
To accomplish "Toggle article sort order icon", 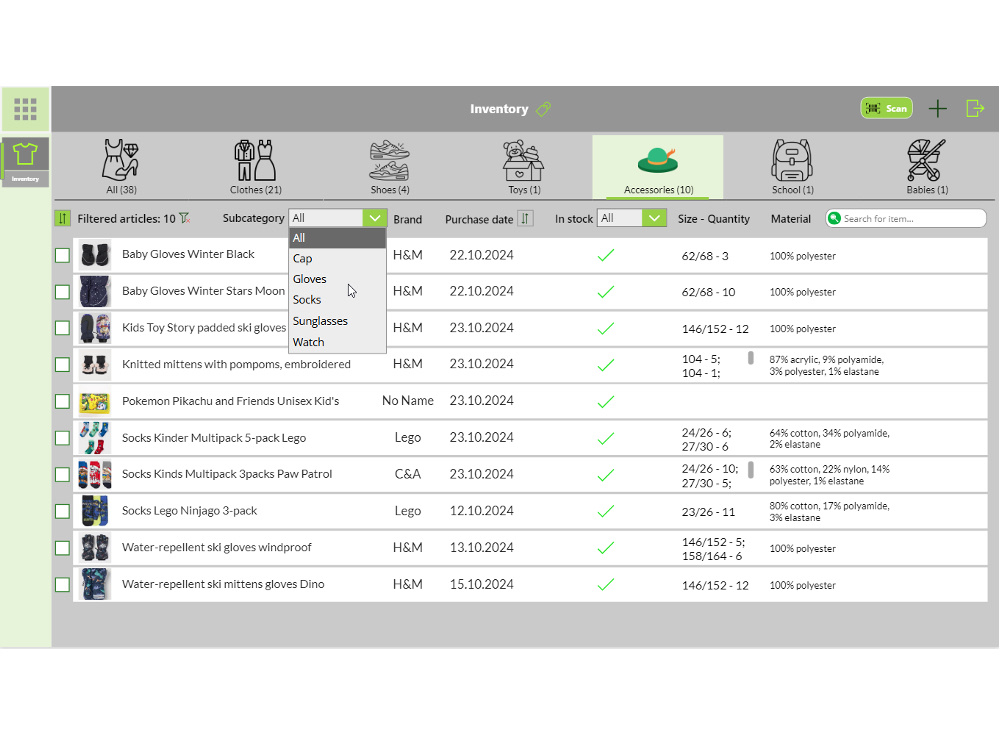I will point(62,219).
